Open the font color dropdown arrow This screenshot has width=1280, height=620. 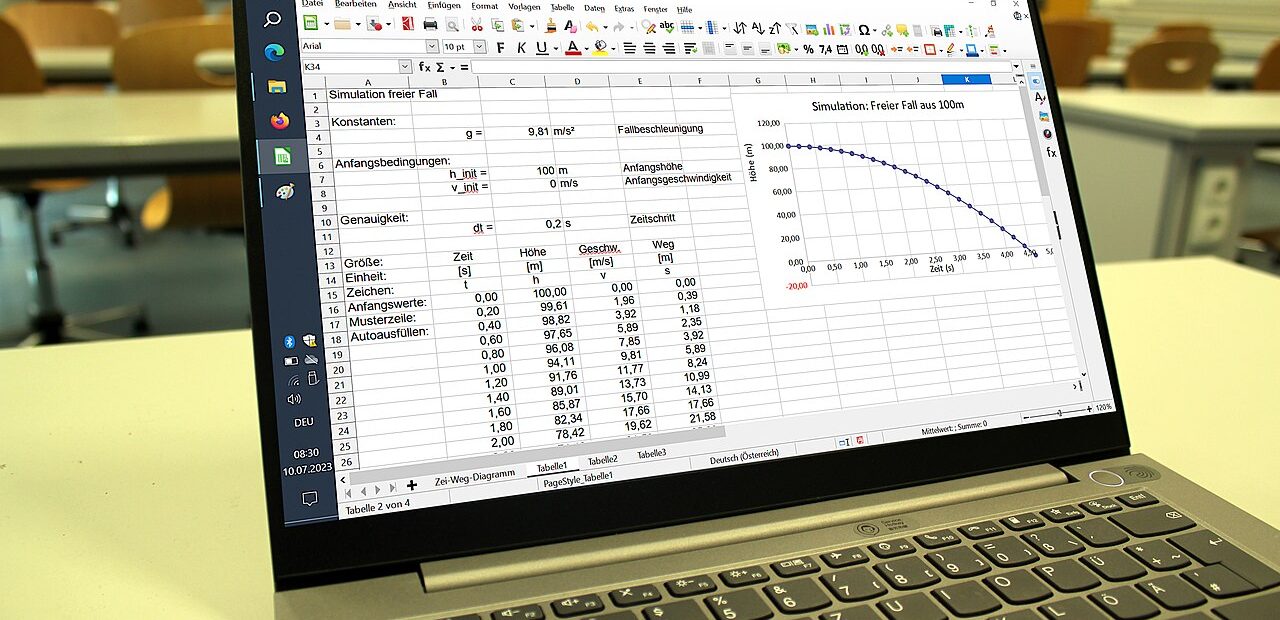[x=587, y=48]
